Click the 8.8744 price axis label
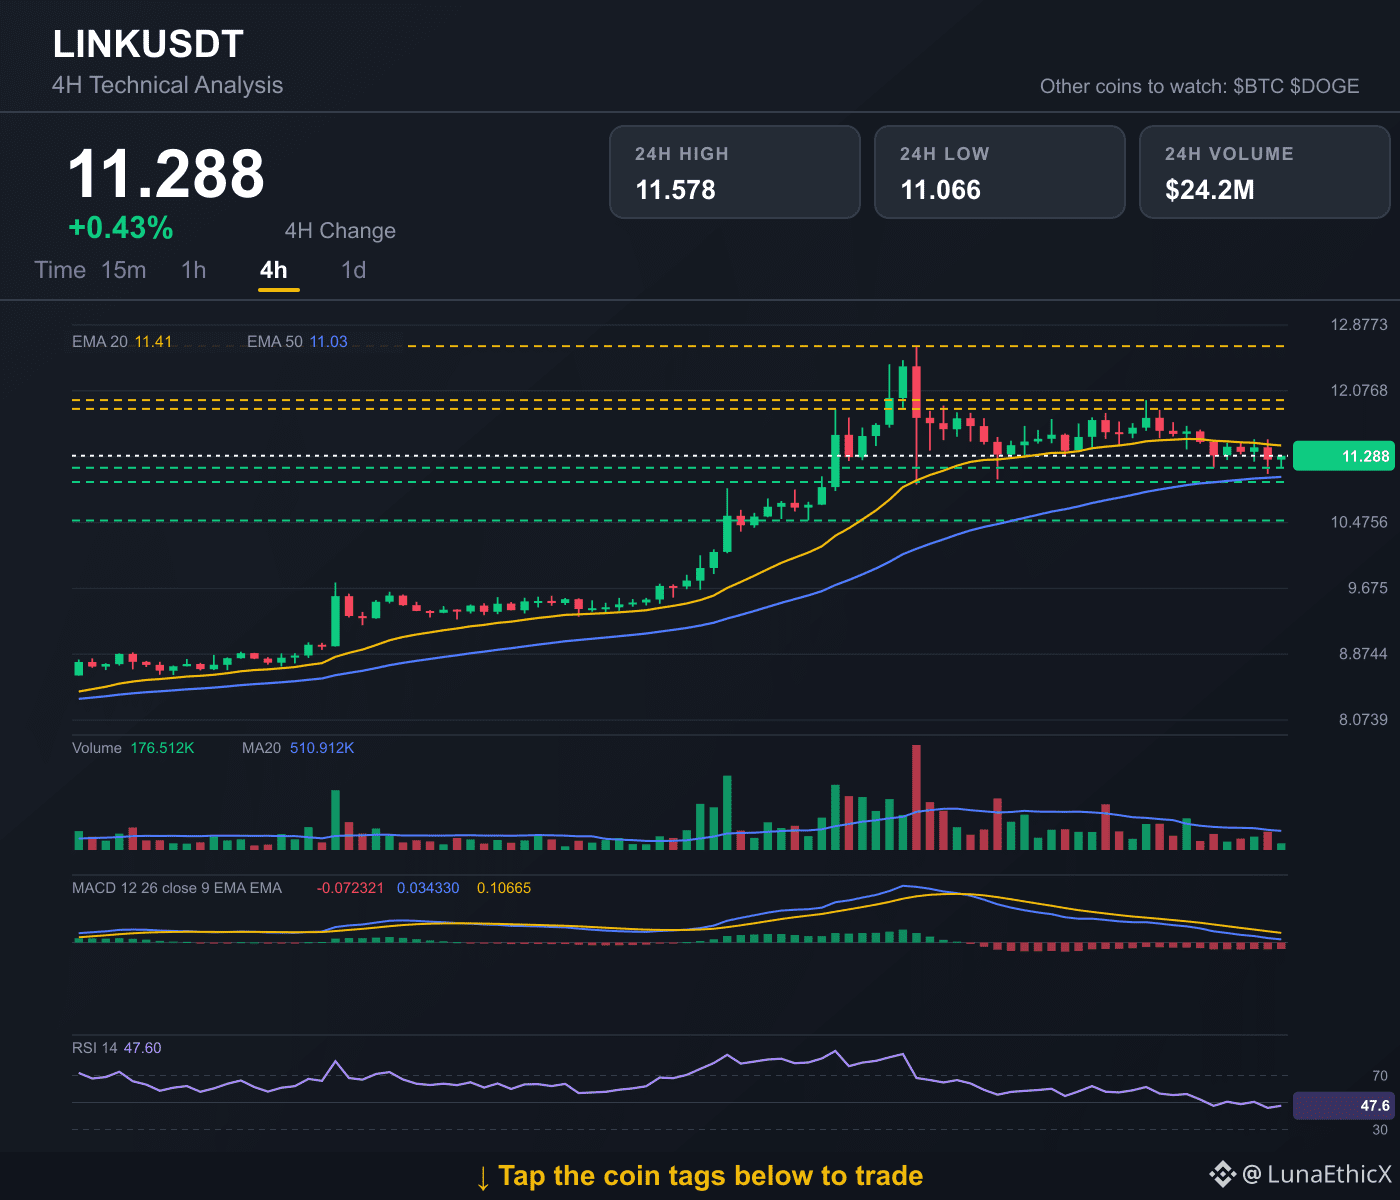The width and height of the screenshot is (1400, 1200). (x=1363, y=654)
